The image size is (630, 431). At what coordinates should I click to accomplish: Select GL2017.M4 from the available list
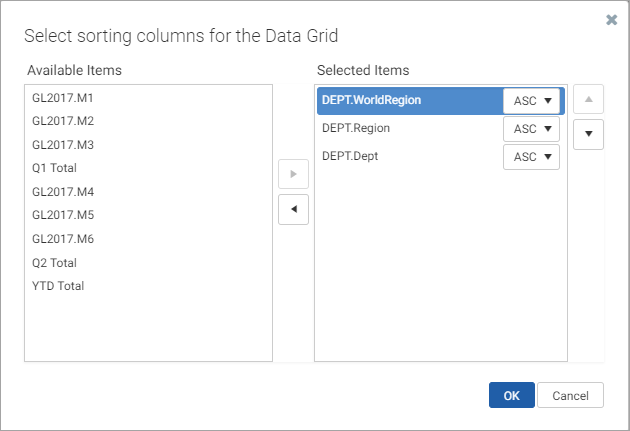[x=148, y=192]
